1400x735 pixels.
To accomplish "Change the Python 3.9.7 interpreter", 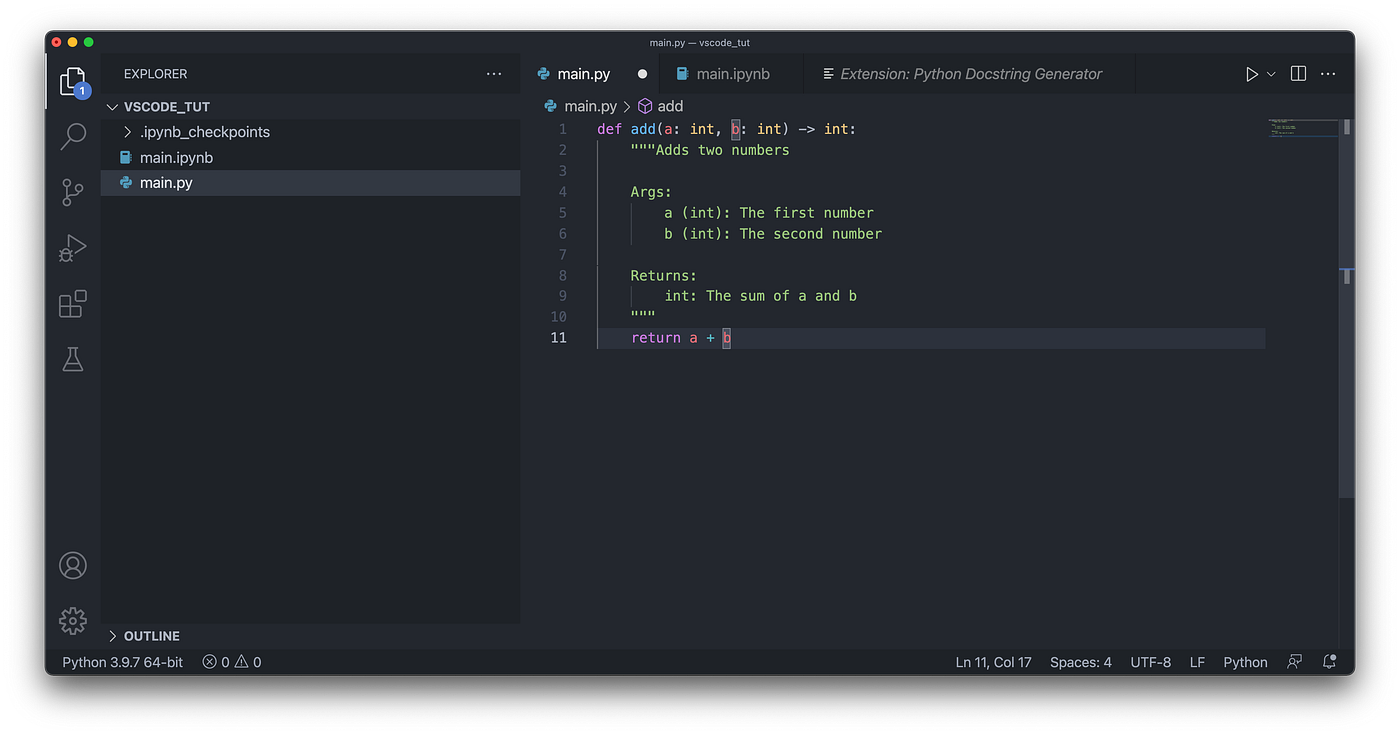I will tap(121, 661).
